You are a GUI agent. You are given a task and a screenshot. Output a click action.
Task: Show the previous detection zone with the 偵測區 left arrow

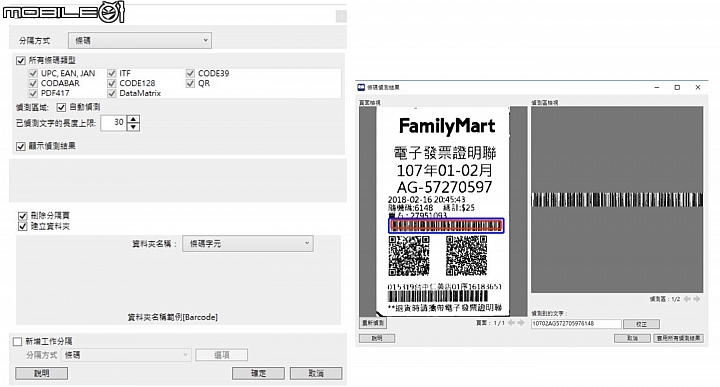pos(687,299)
